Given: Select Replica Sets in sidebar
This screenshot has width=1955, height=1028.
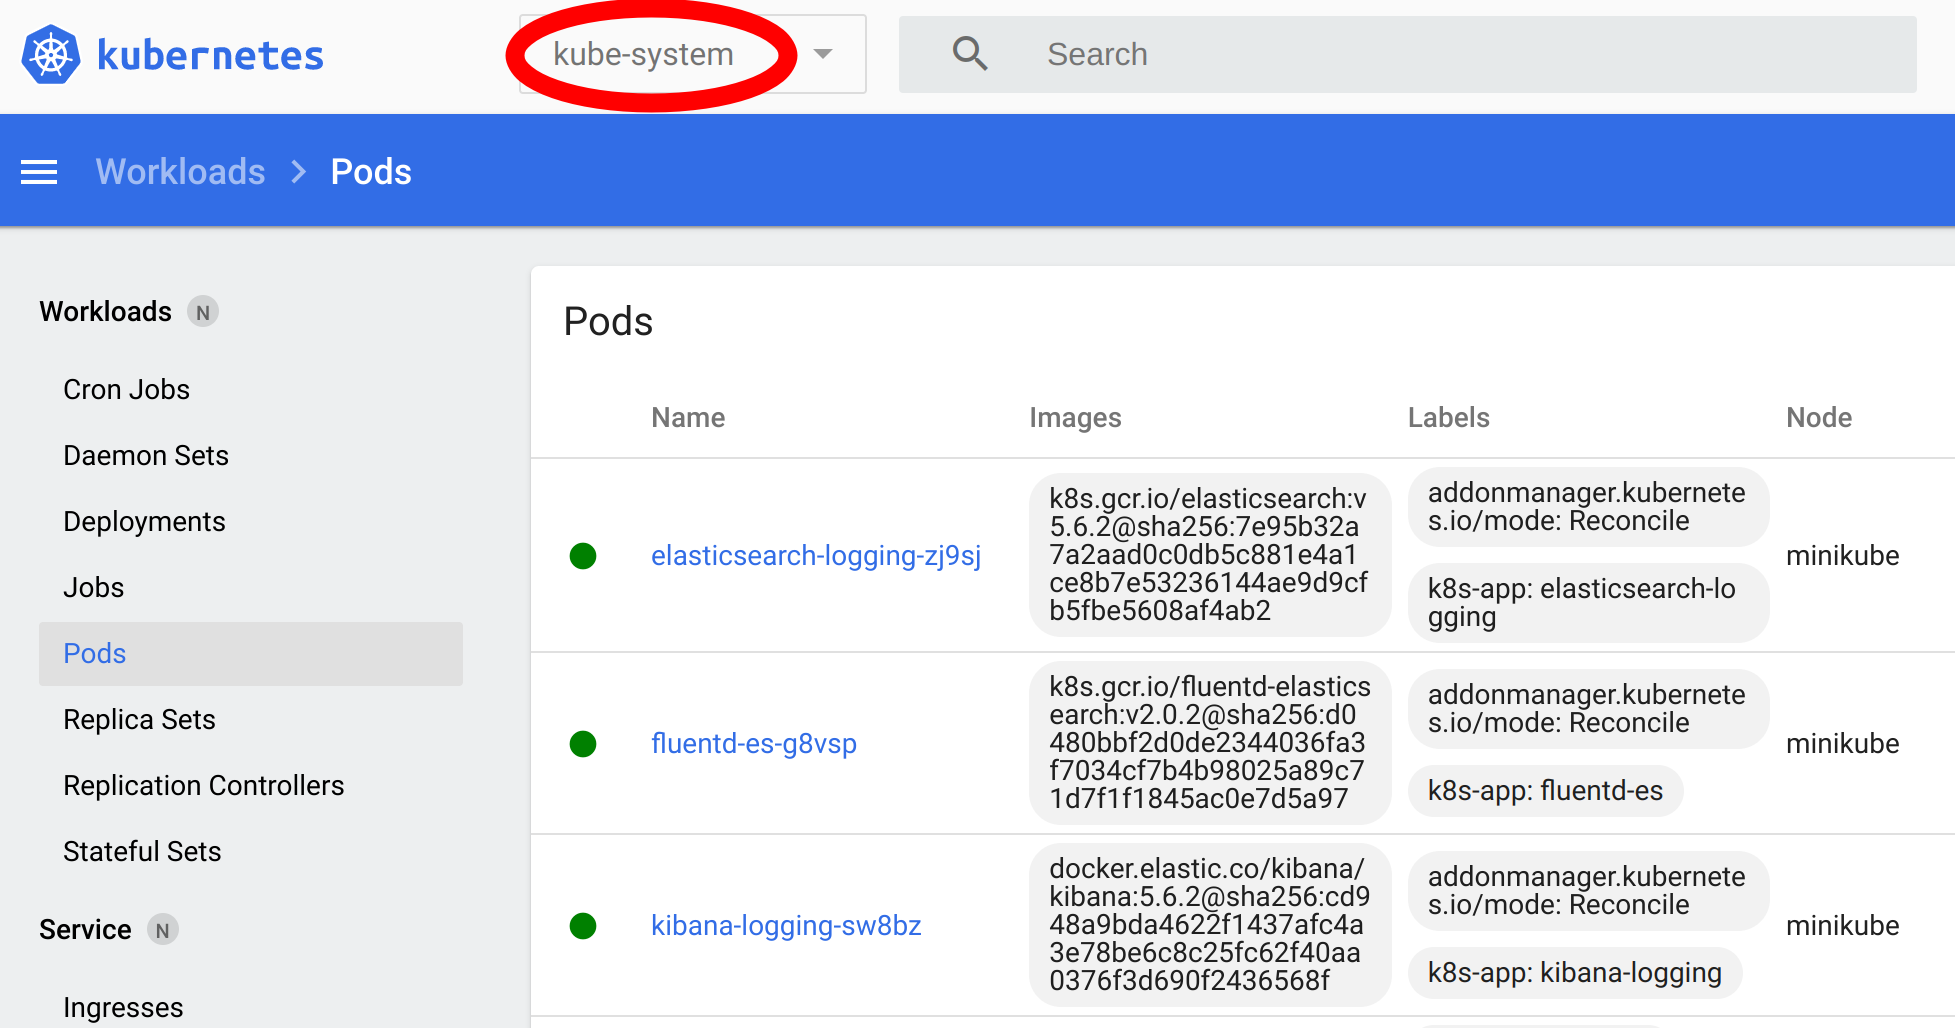Looking at the screenshot, I should (139, 720).
